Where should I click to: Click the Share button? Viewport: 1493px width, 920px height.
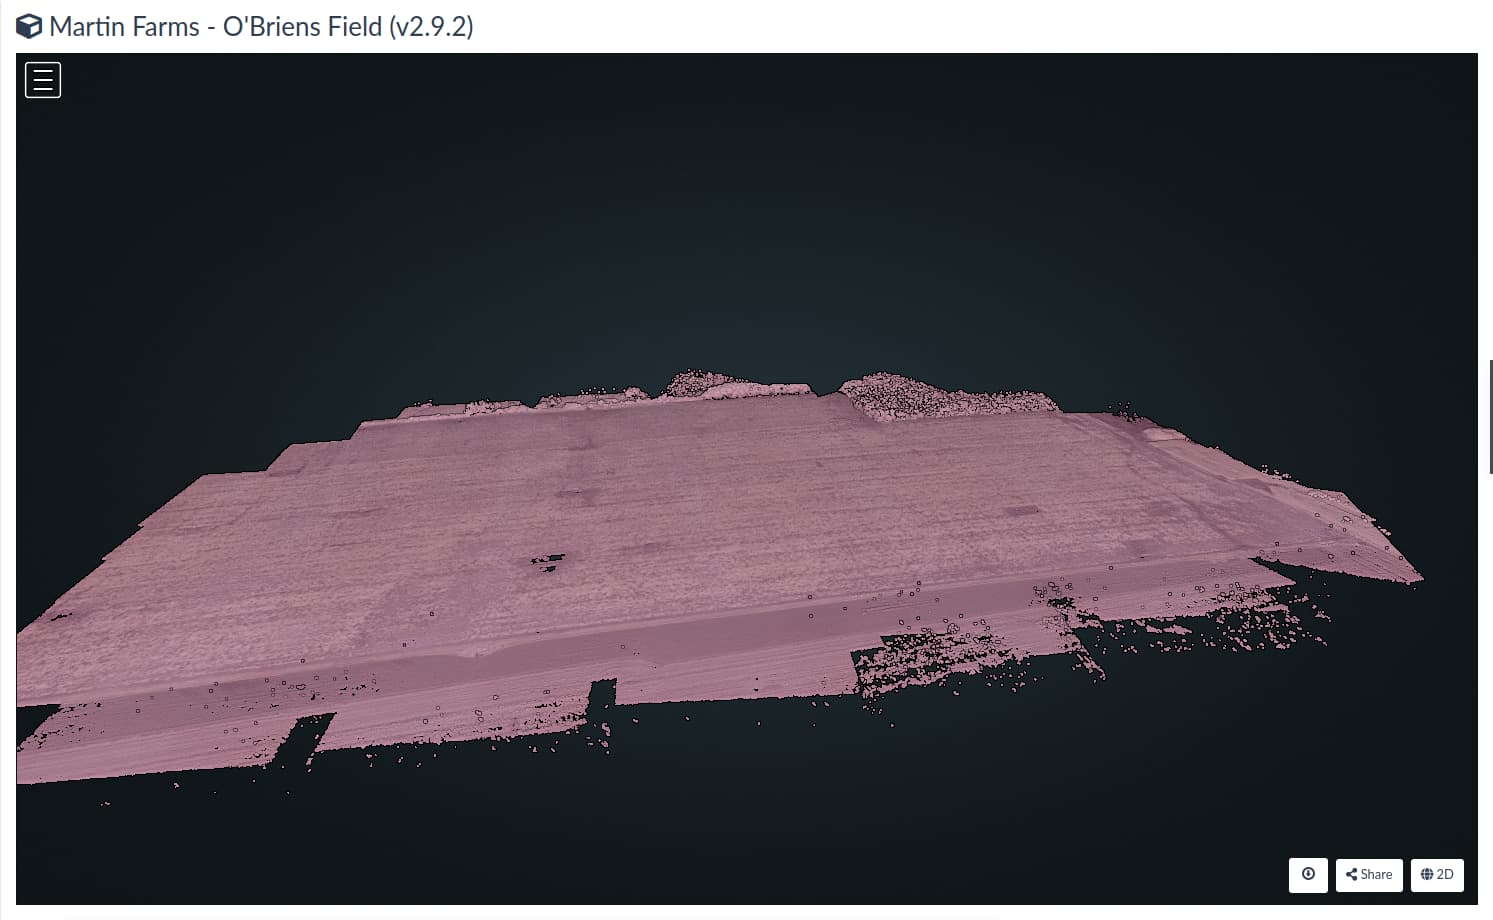tap(1369, 874)
